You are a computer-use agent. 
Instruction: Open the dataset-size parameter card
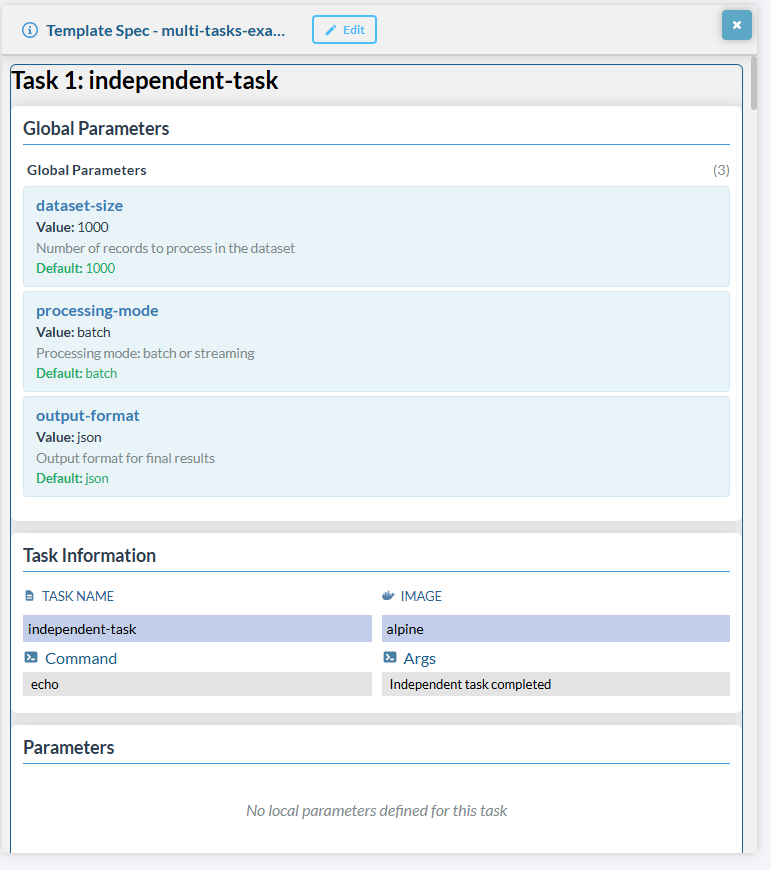click(376, 236)
